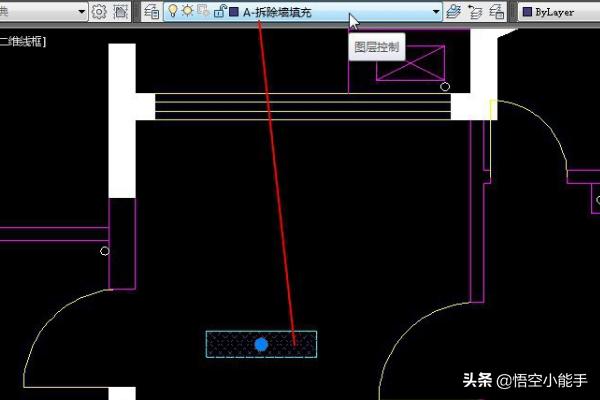Click the workspace icon right of the gear
The width and height of the screenshot is (600, 400).
pos(121,12)
